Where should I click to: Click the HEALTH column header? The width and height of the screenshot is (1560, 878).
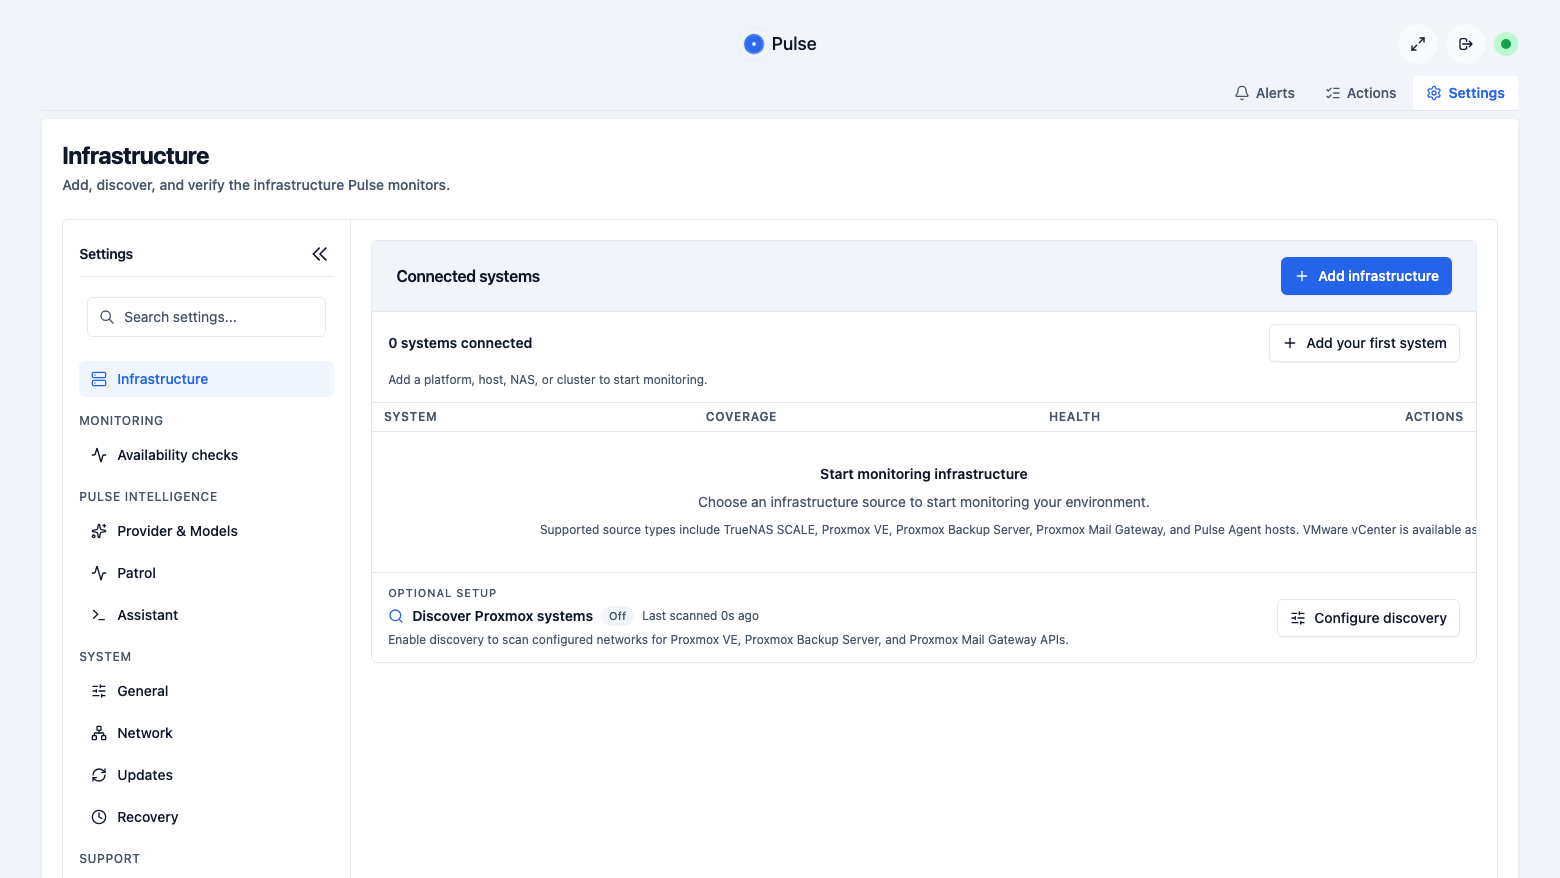[1074, 417]
